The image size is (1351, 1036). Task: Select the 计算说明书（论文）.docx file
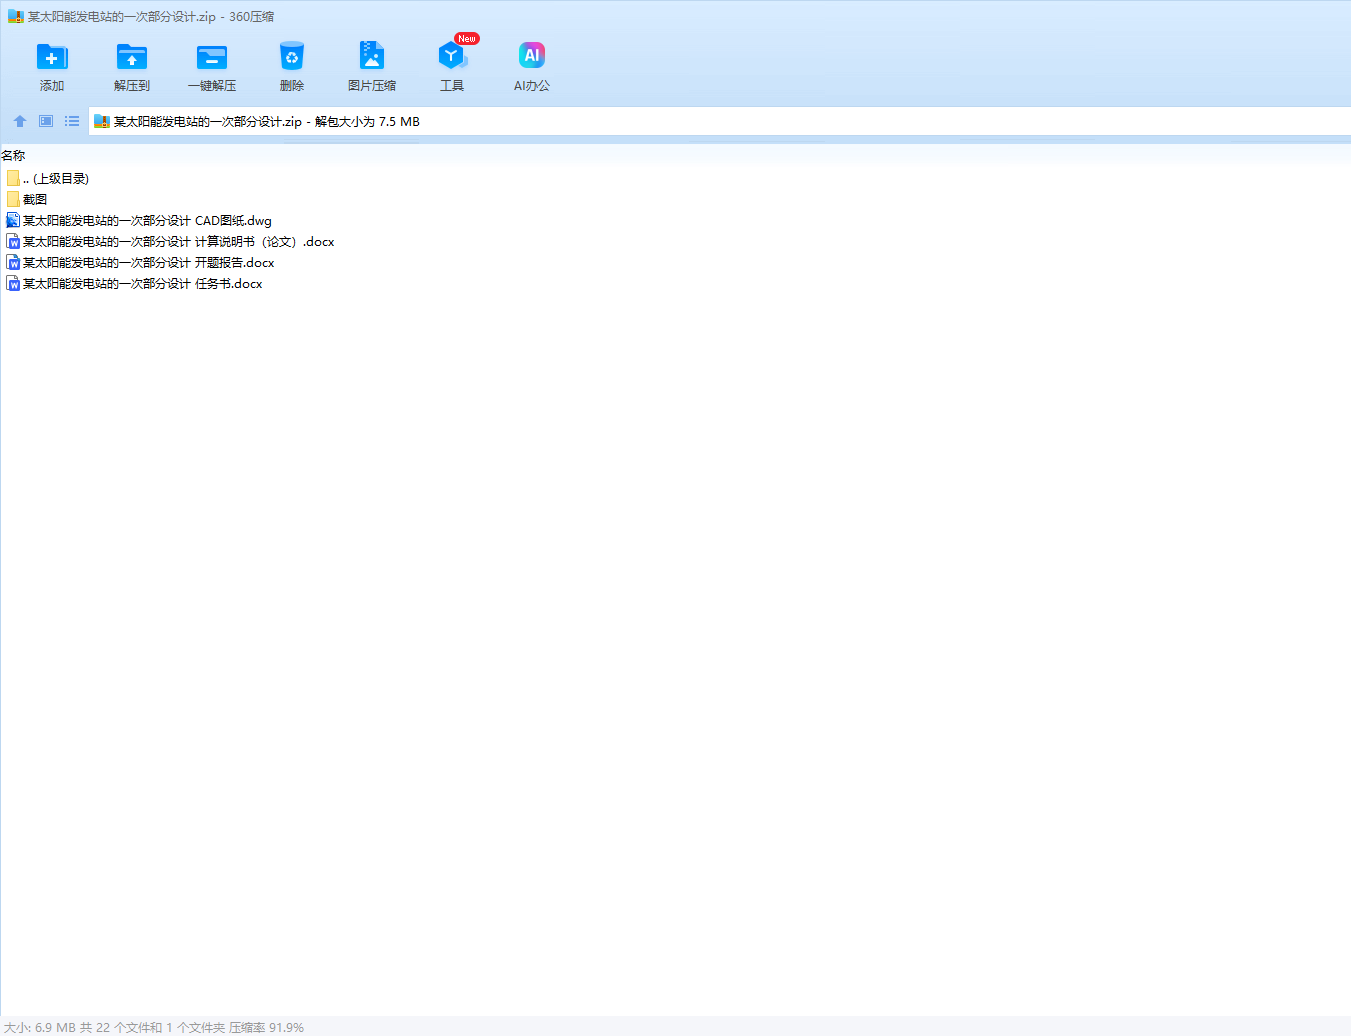pos(170,241)
